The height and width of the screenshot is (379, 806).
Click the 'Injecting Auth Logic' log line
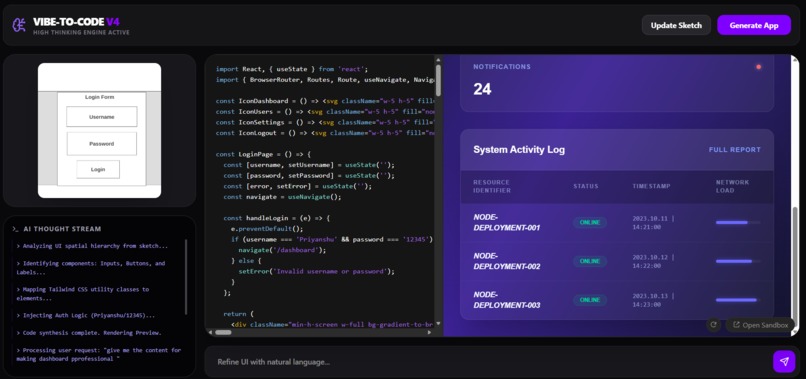click(85, 315)
